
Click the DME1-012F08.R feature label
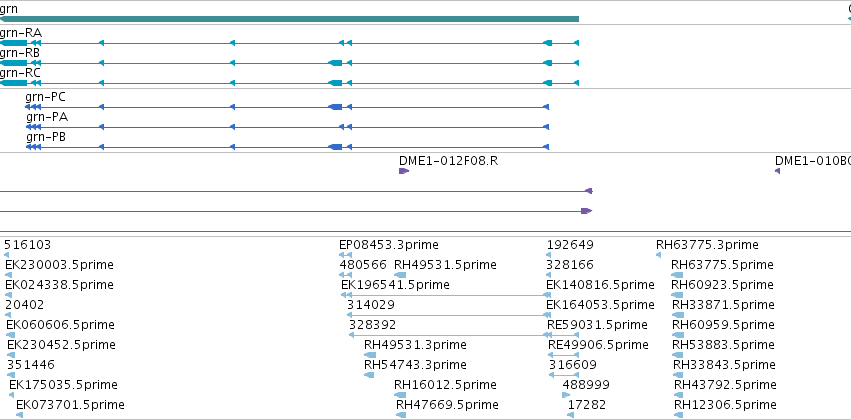[448, 161]
